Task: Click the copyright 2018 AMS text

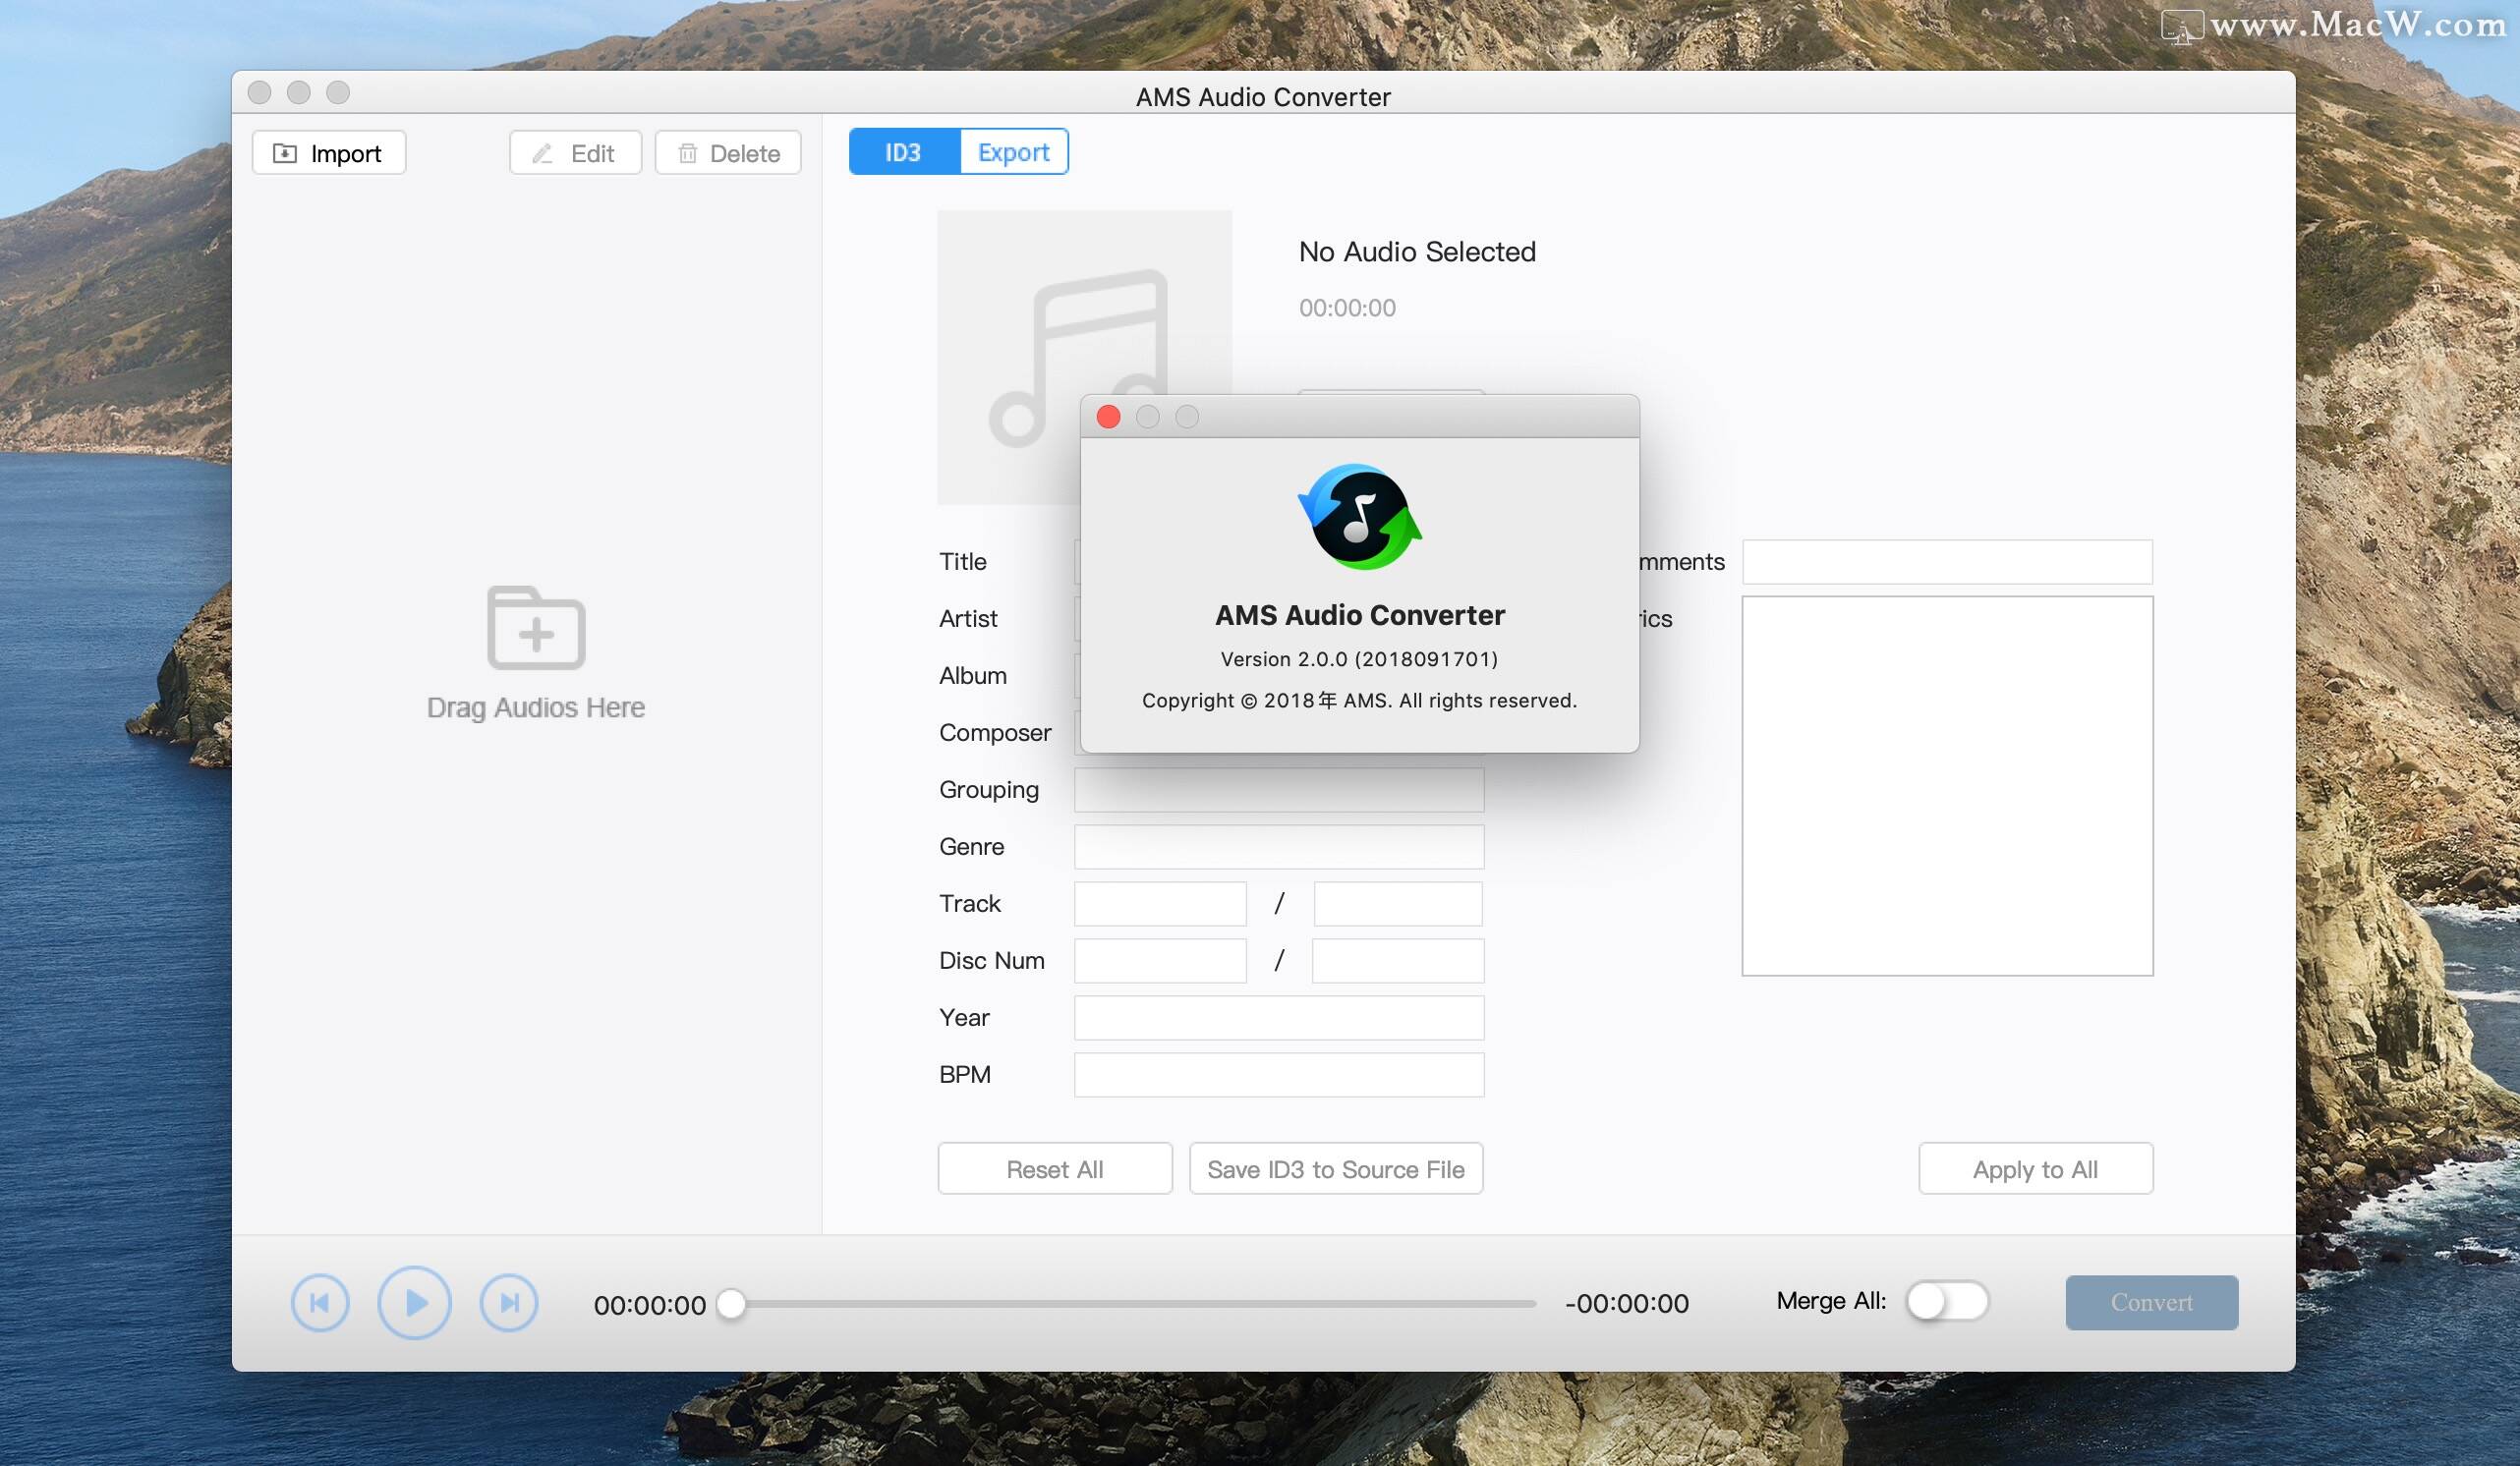Action: point(1359,700)
